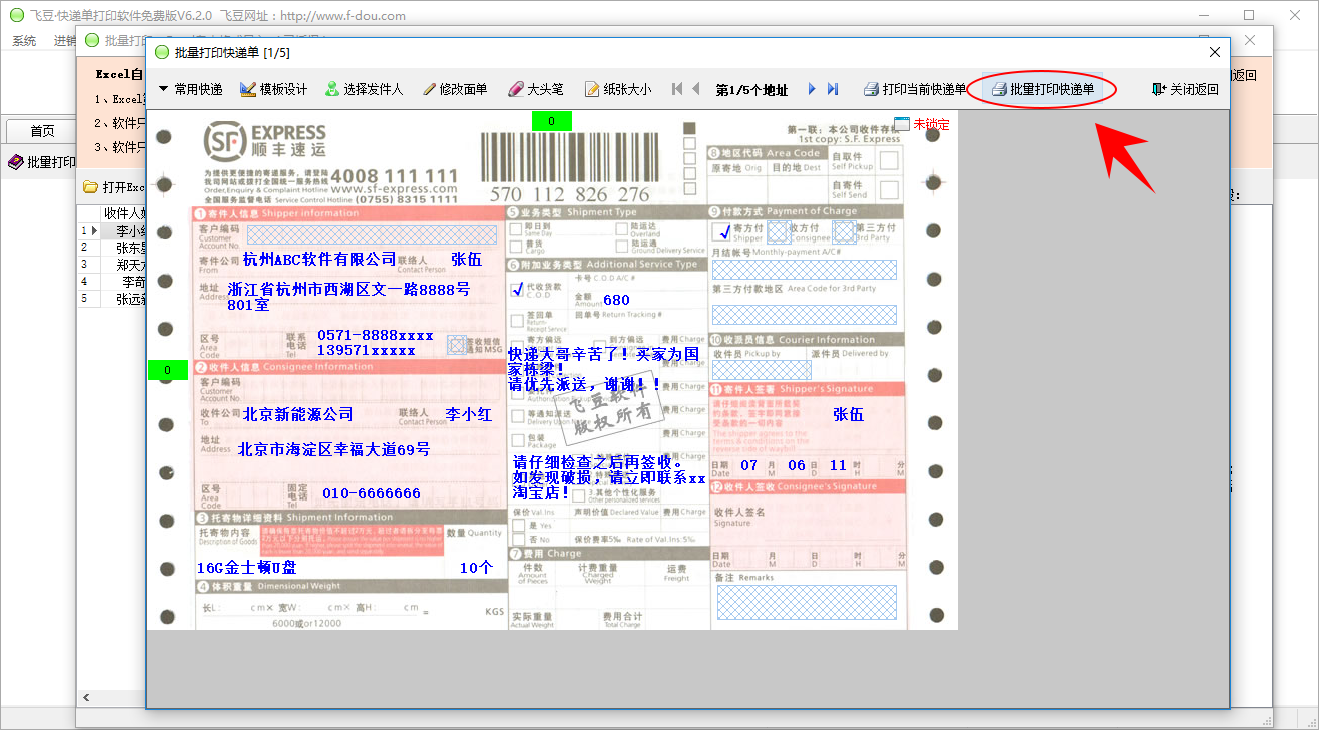Viewport: 1319px width, 730px height.
Task: Open 修改面单 to edit the waybill
Action: tap(454, 89)
